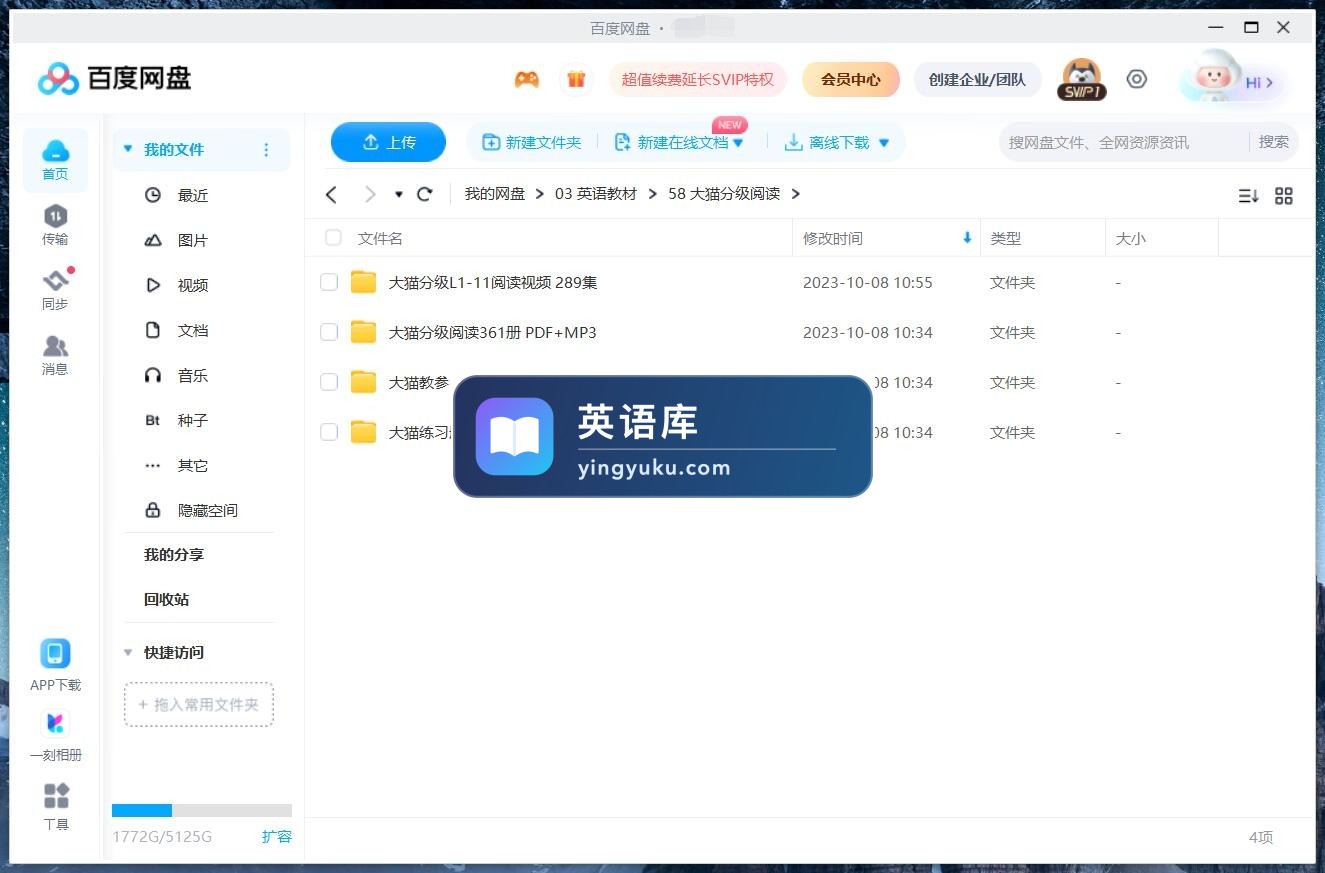The width and height of the screenshot is (1325, 873).
Task: Collapse the 我的文件 tree triangle
Action: (127, 149)
